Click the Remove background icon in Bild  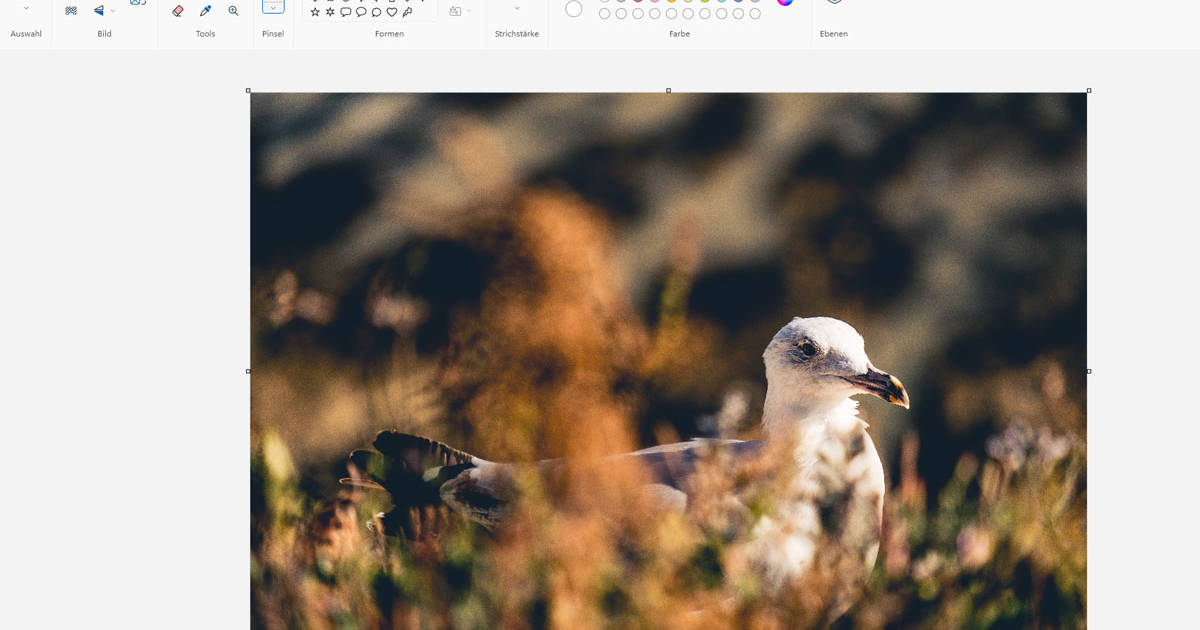[71, 11]
